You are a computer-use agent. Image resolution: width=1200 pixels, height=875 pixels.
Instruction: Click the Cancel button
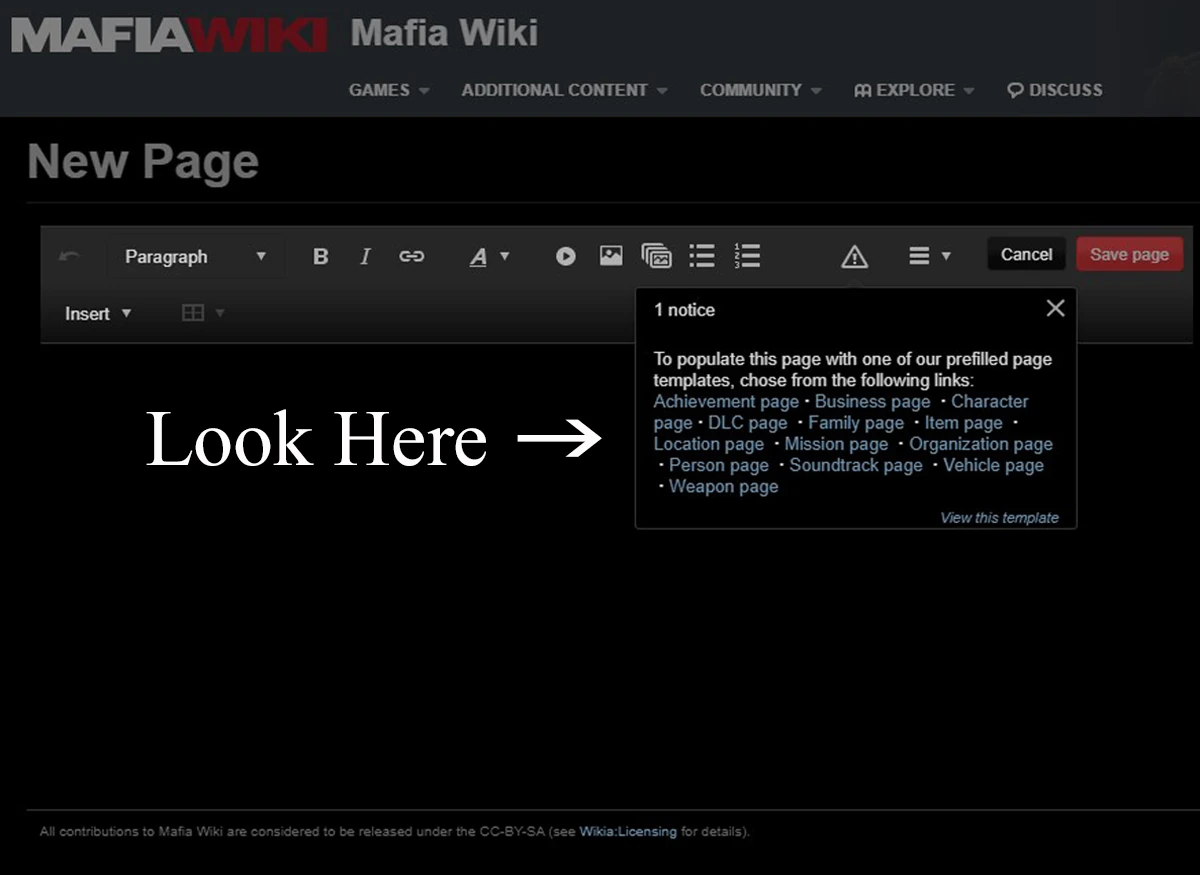(x=1027, y=254)
